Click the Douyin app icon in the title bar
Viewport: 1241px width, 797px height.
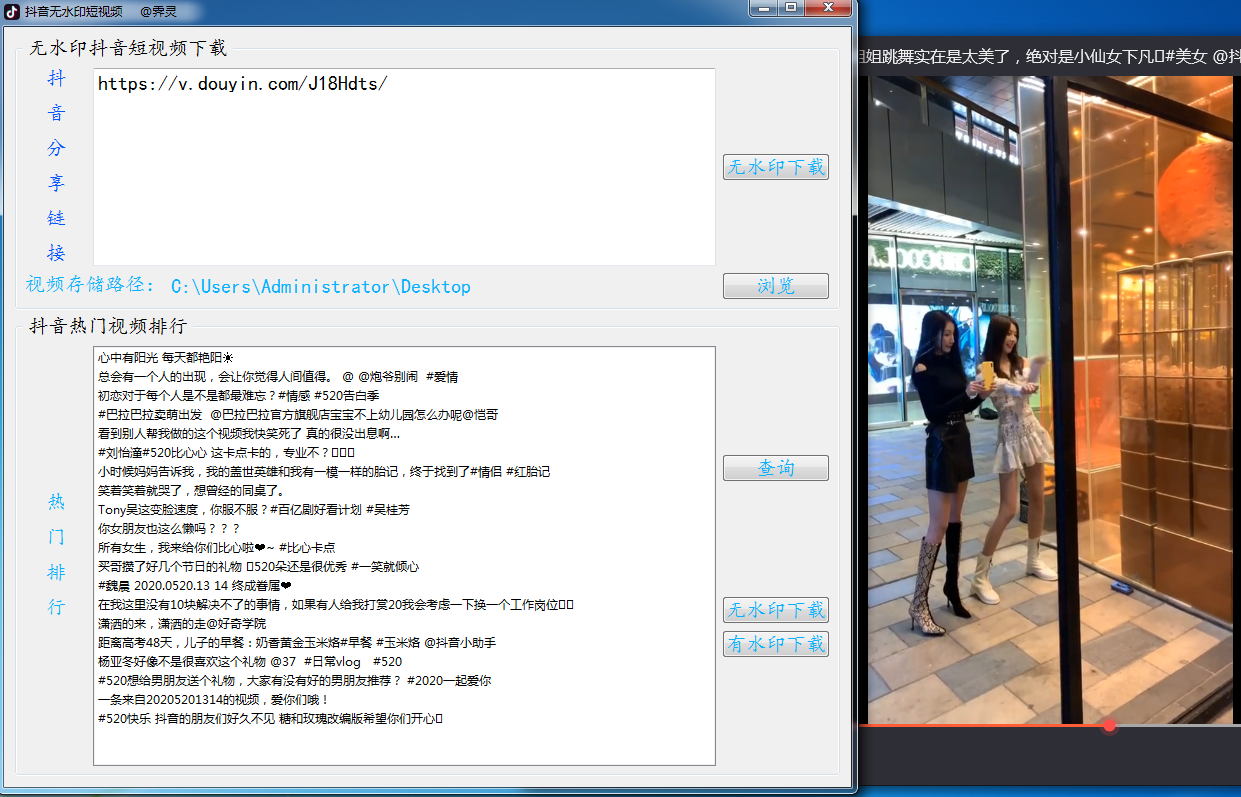click(x=12, y=10)
